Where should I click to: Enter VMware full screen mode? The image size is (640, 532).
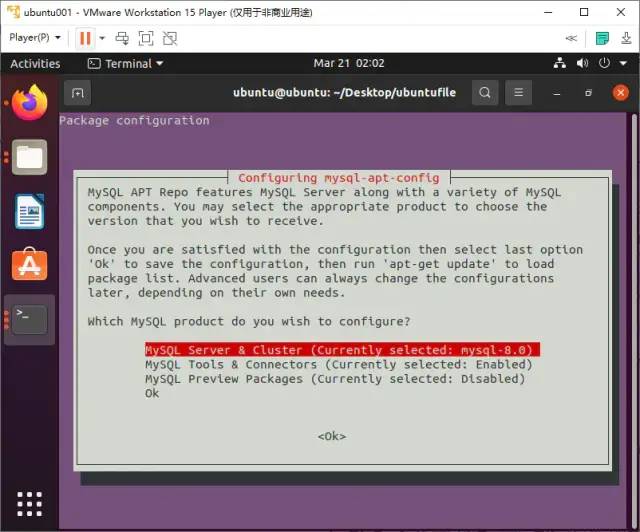146,38
